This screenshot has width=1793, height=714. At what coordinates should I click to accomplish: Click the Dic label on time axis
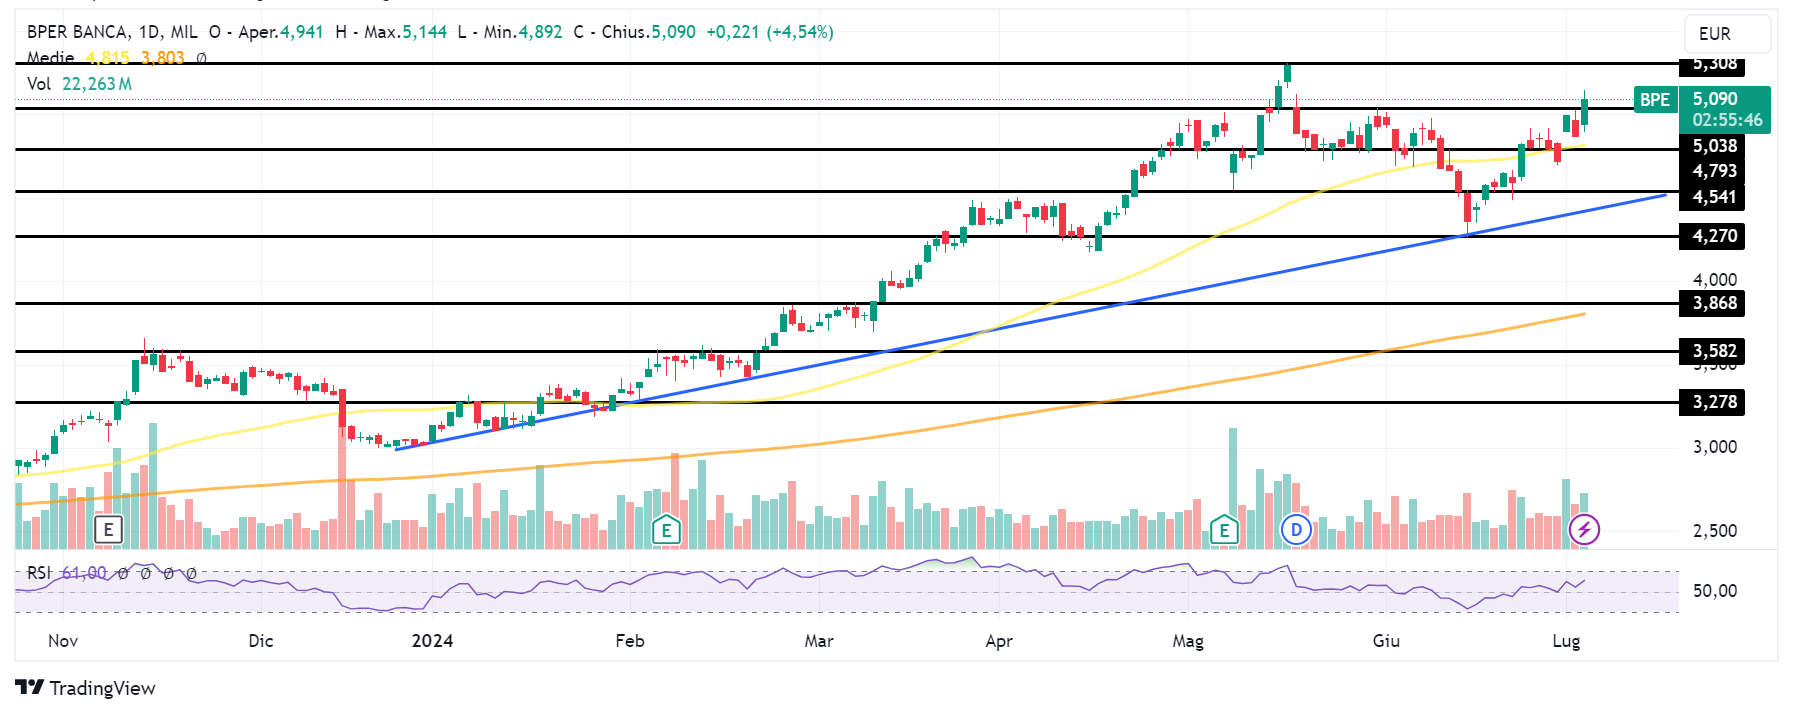pos(260,641)
